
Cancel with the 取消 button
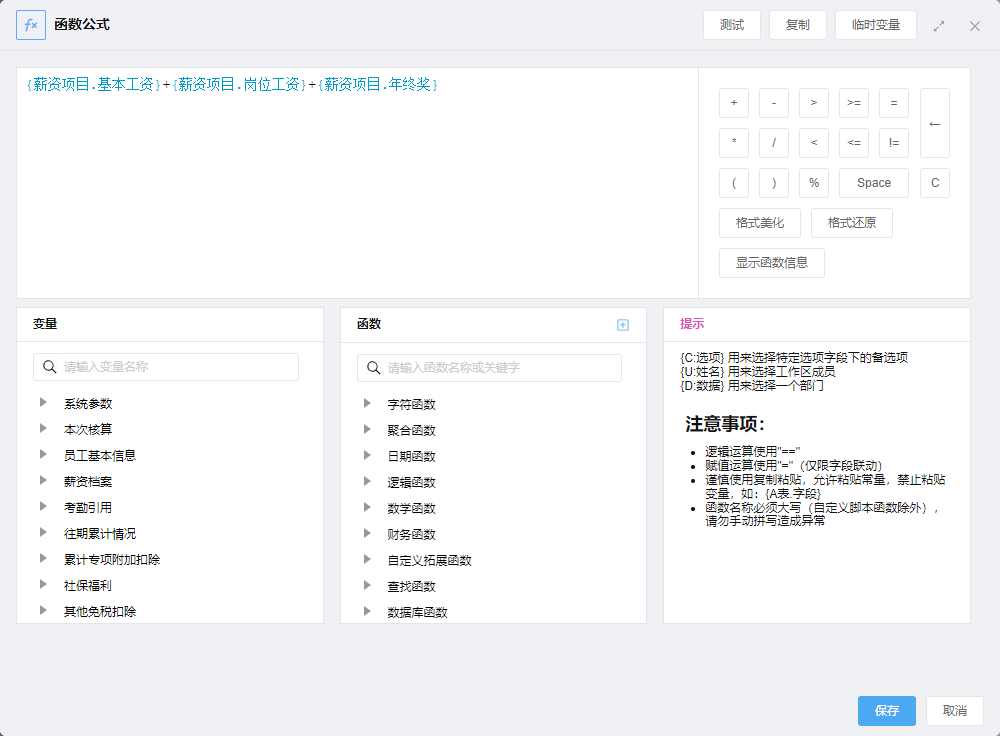[x=955, y=710]
